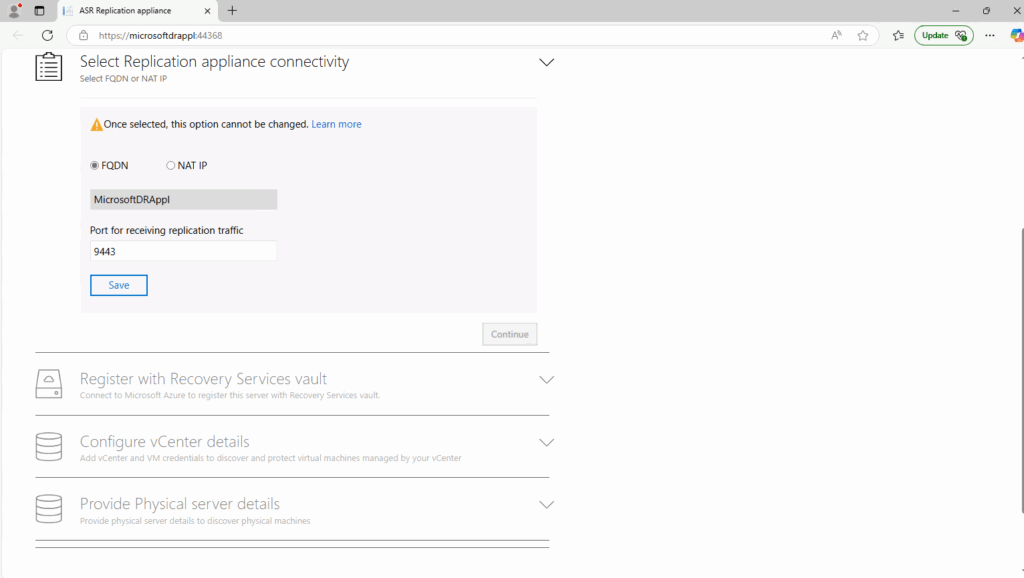
Task: Open browser Settings and more menu
Action: pyautogui.click(x=990, y=35)
